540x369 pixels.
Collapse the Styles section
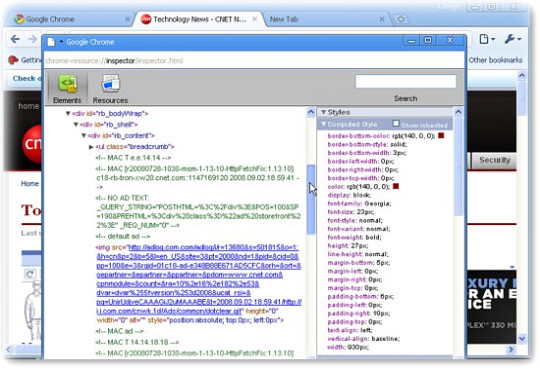tap(324, 112)
